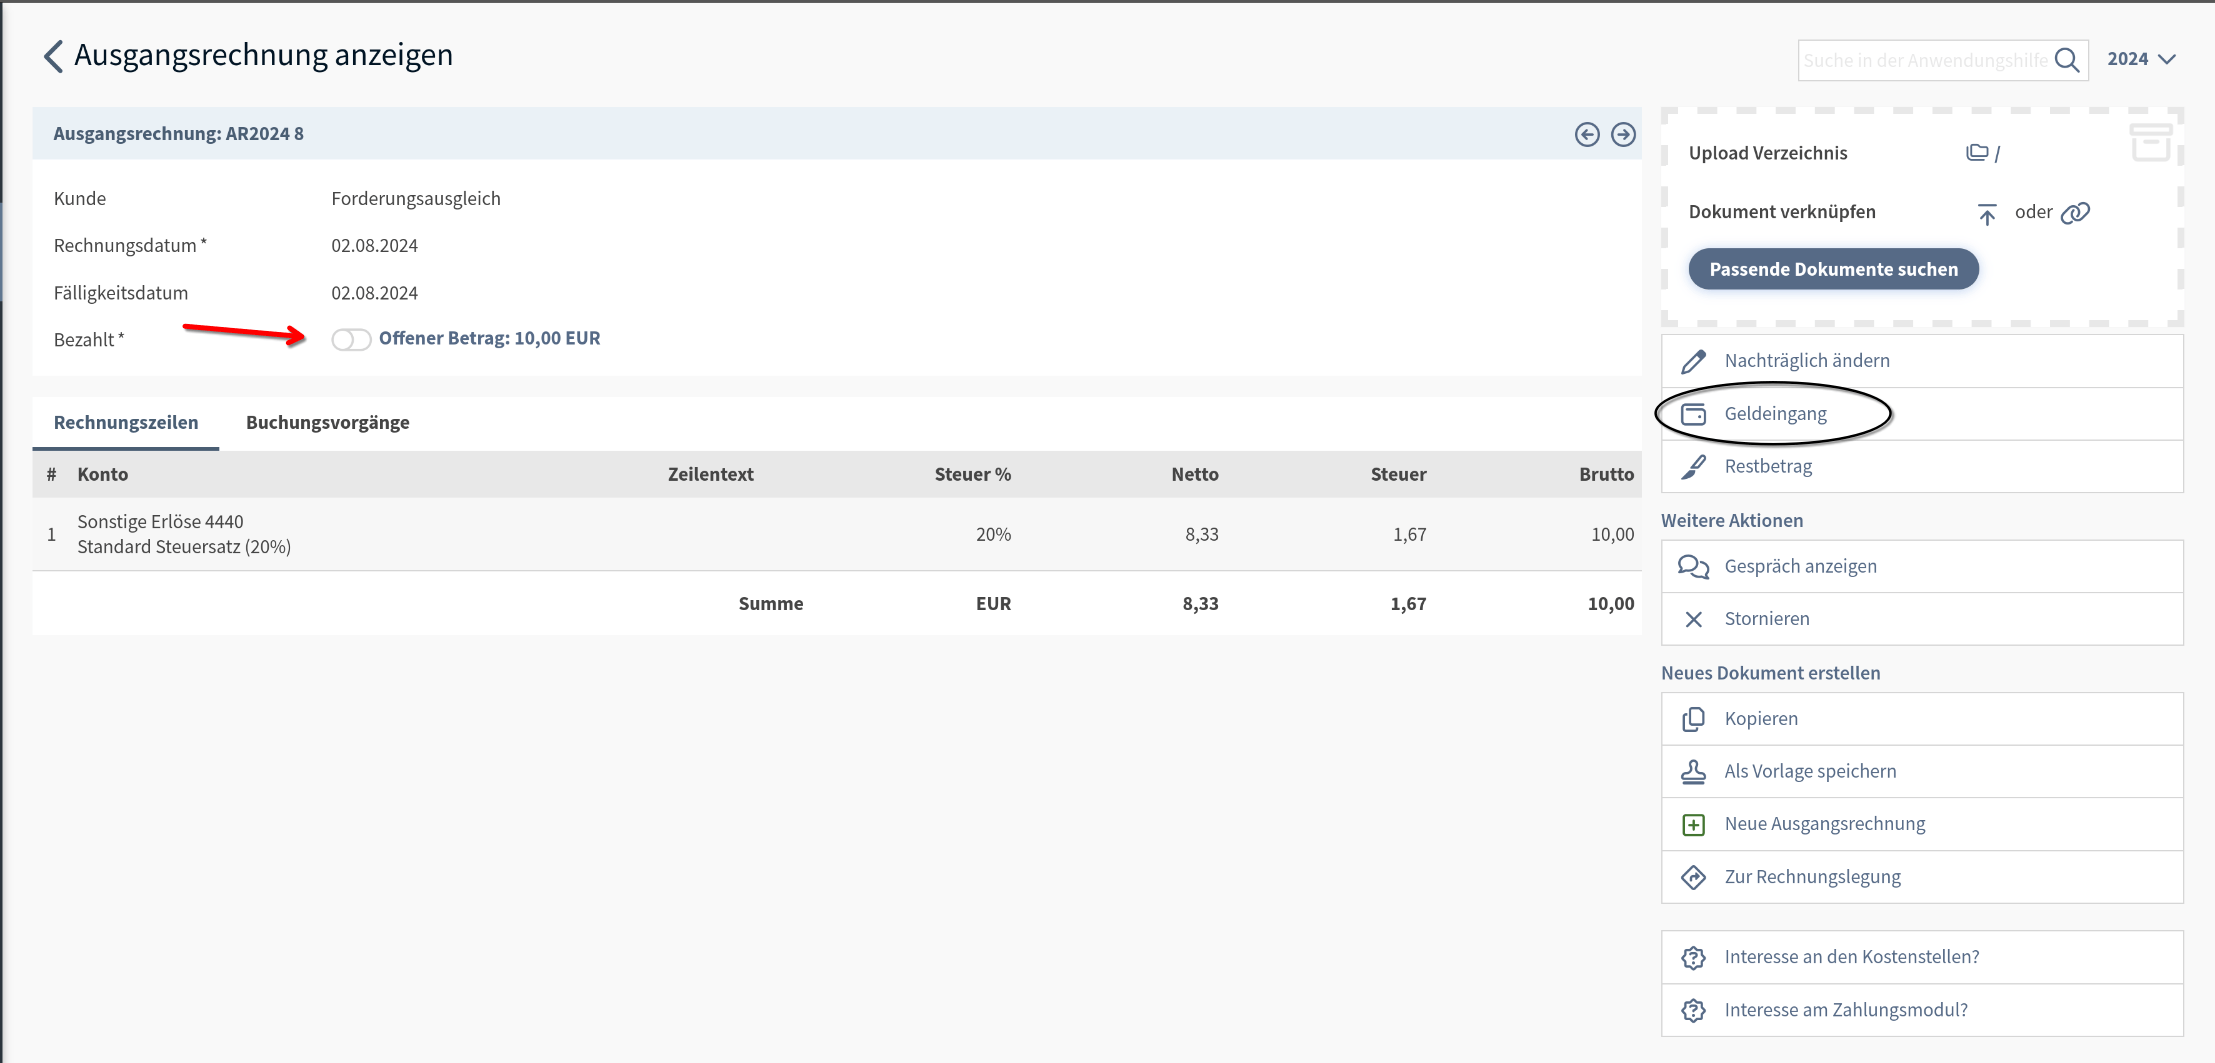Click the link document chain icon
Image resolution: width=2215 pixels, height=1063 pixels.
coord(2075,212)
